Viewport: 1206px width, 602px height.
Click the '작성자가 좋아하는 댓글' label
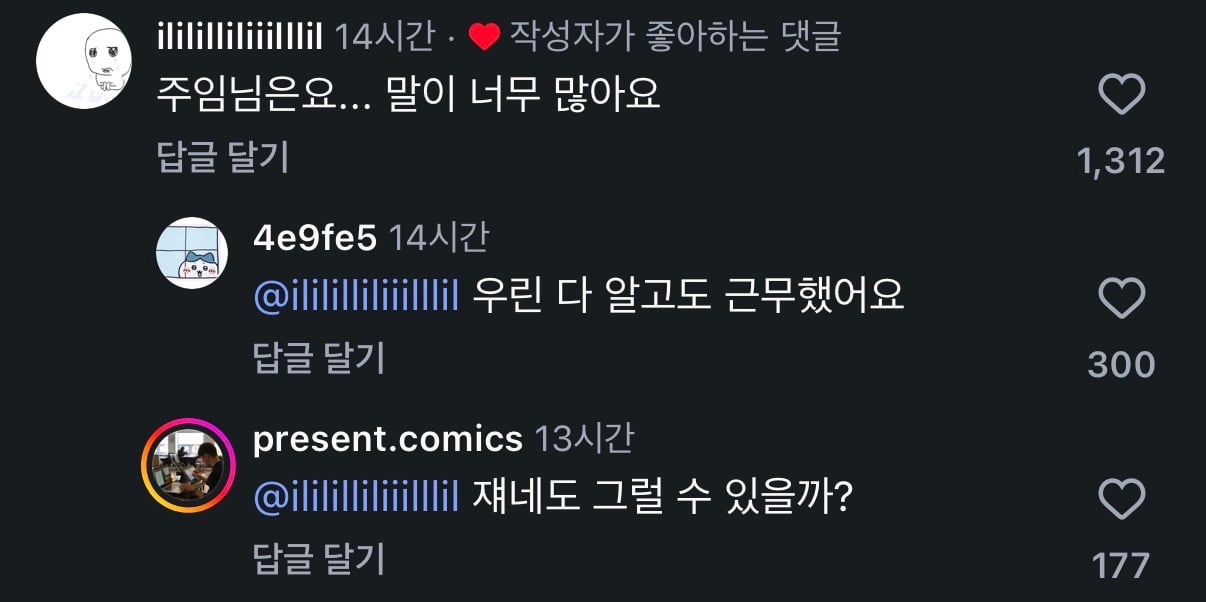(x=675, y=37)
